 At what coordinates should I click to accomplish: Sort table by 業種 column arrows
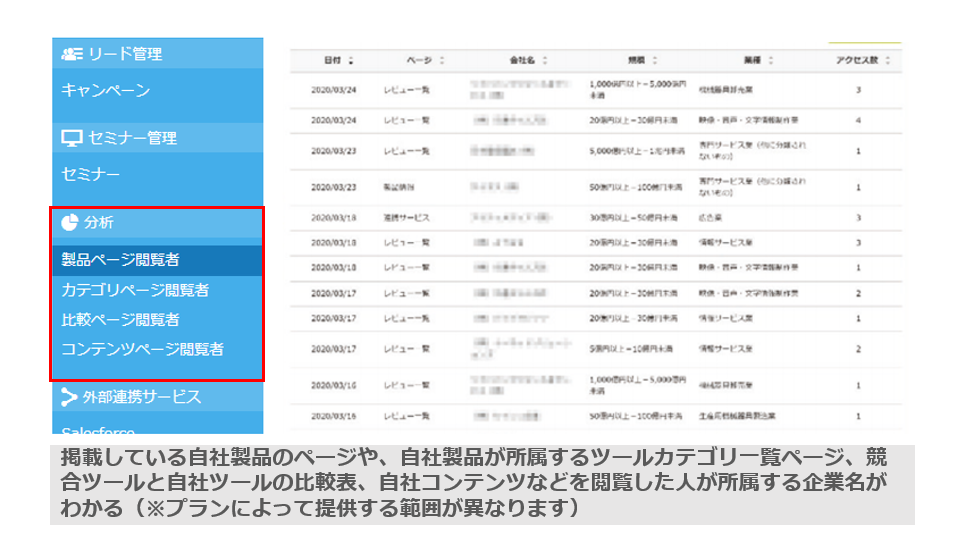(770, 60)
